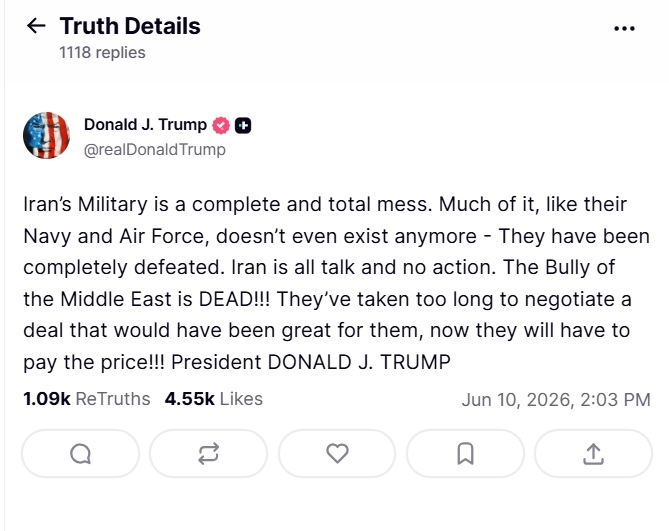Share the post with the upload icon
669x531 pixels.
click(593, 453)
